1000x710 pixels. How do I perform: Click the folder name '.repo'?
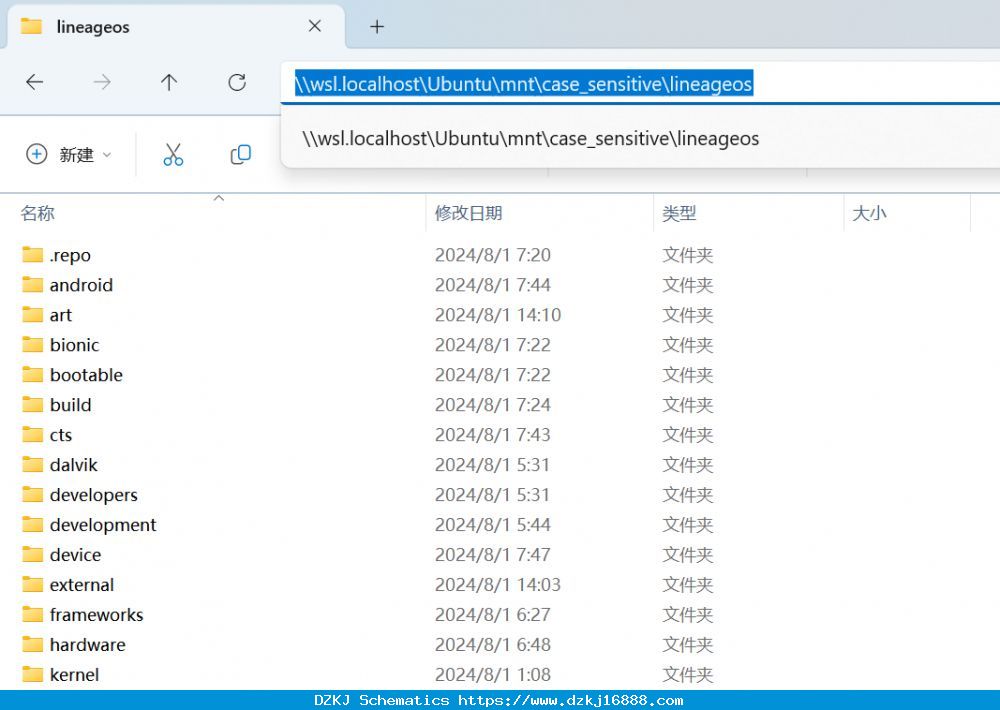70,255
